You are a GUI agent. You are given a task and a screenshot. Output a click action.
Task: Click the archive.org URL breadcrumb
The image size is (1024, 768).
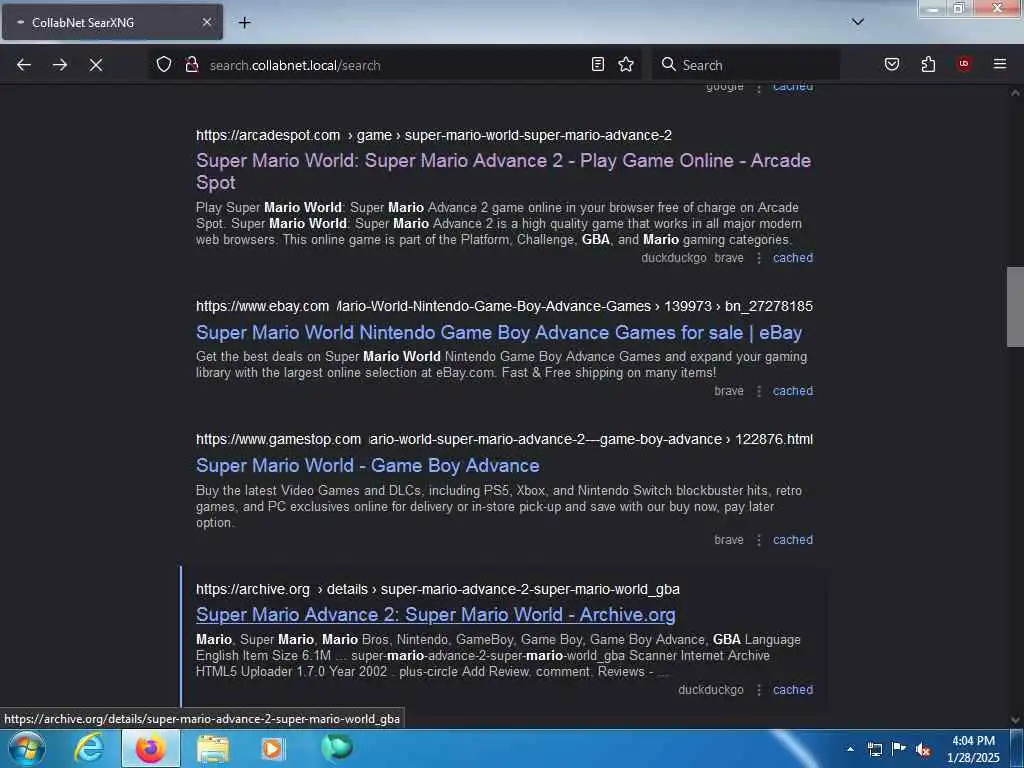coord(438,589)
